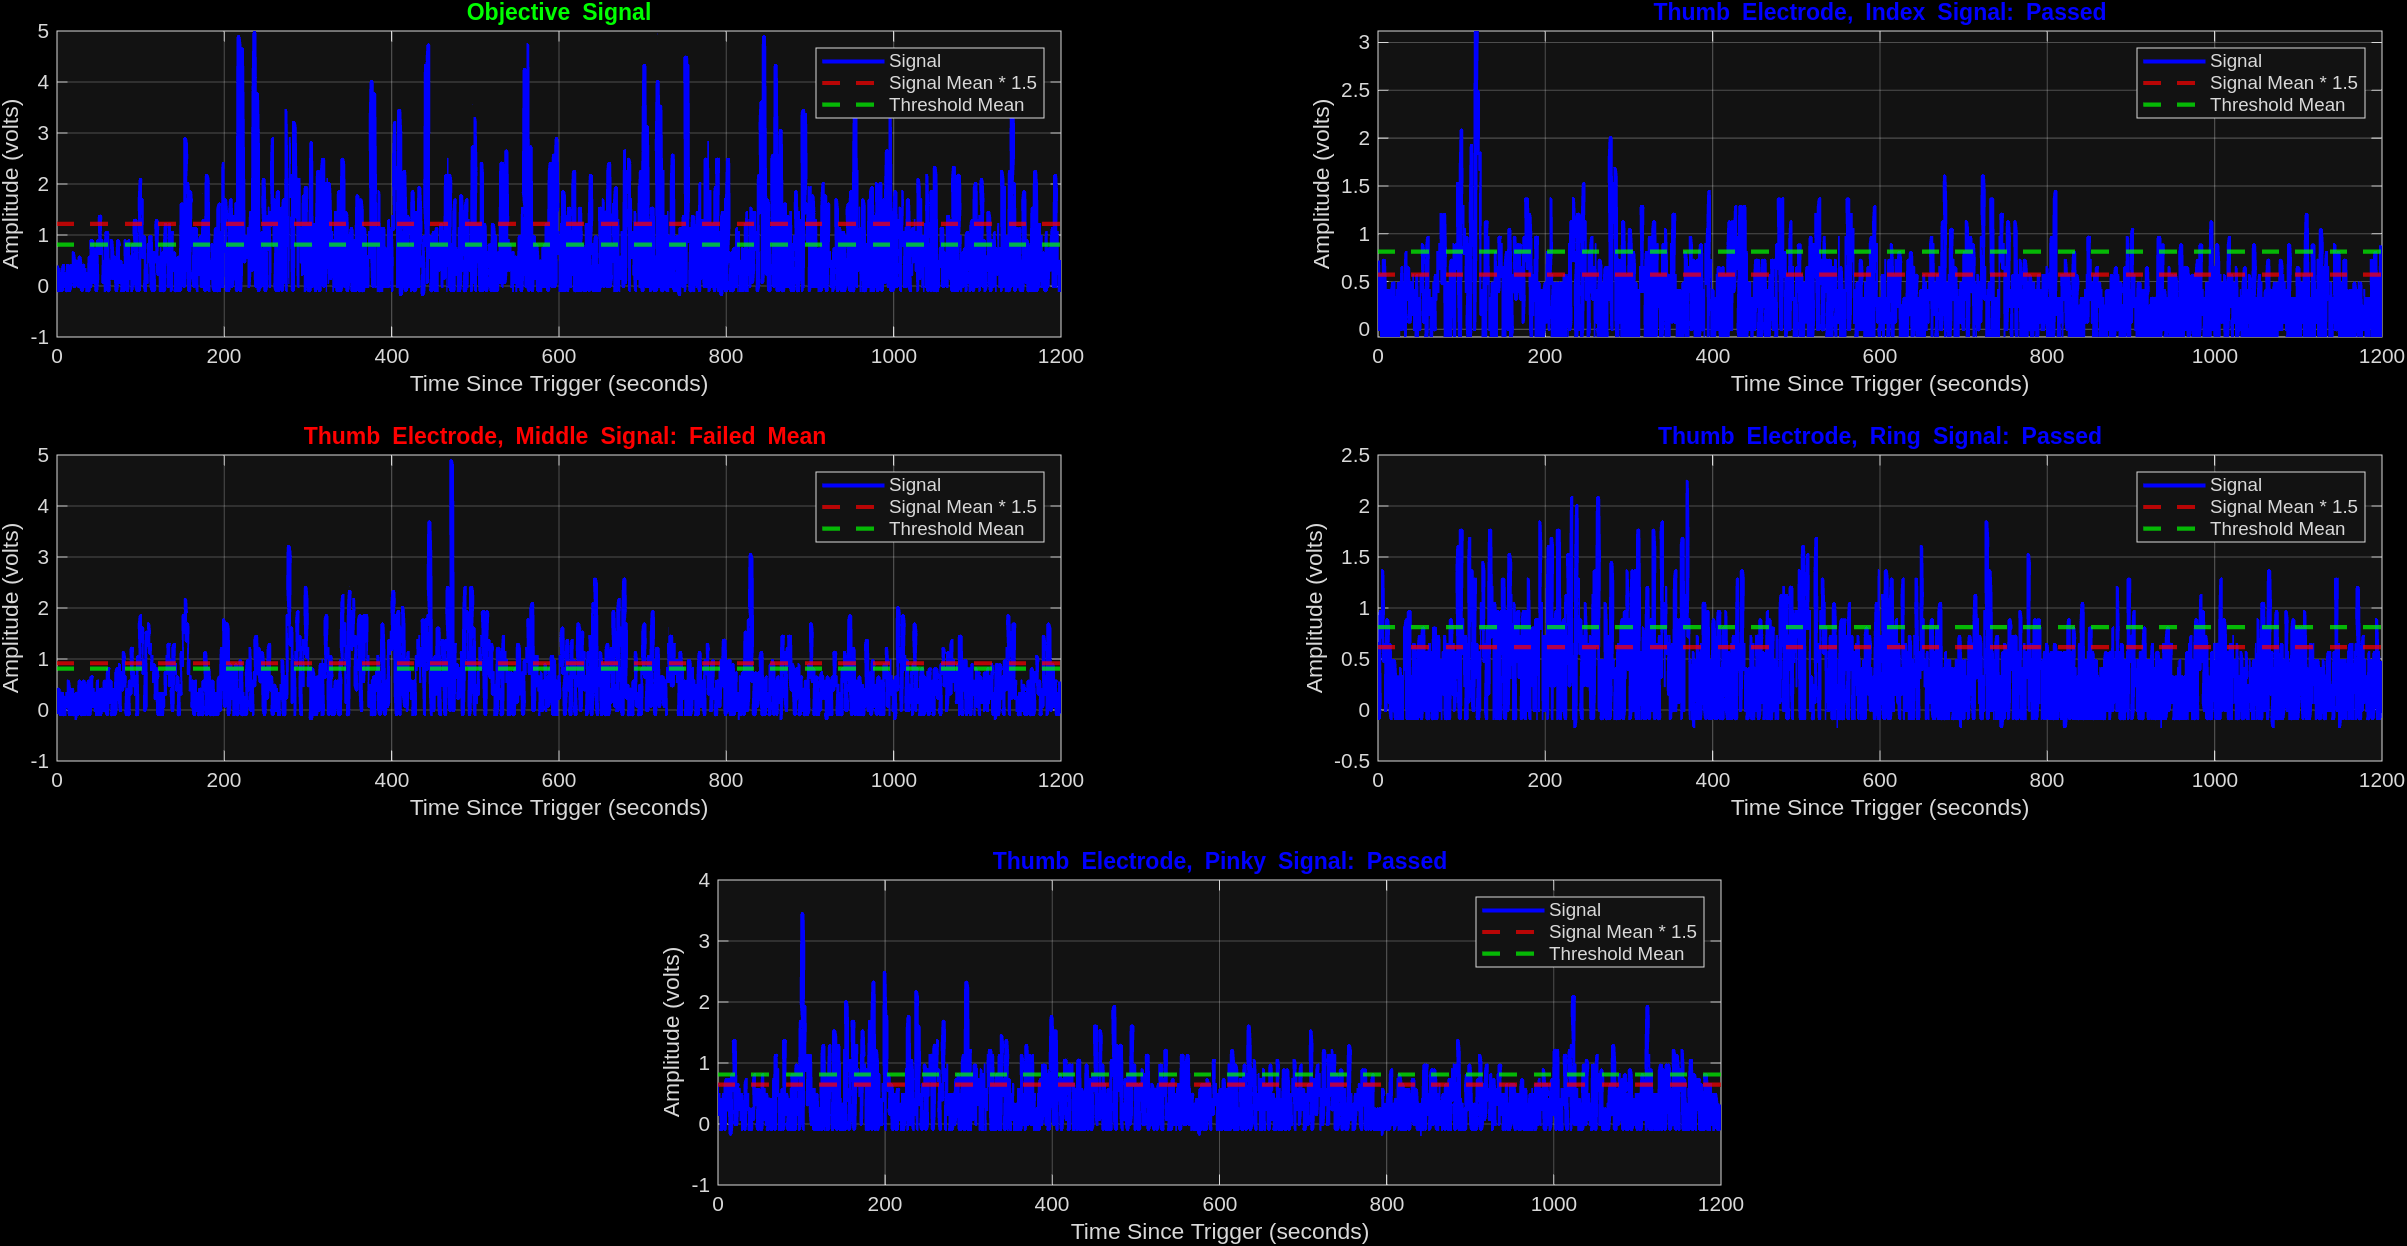The width and height of the screenshot is (2407, 1246).
Task: Toggle 'Signal Mean * 1.5' entry in Index legend
Action: click(x=2283, y=83)
